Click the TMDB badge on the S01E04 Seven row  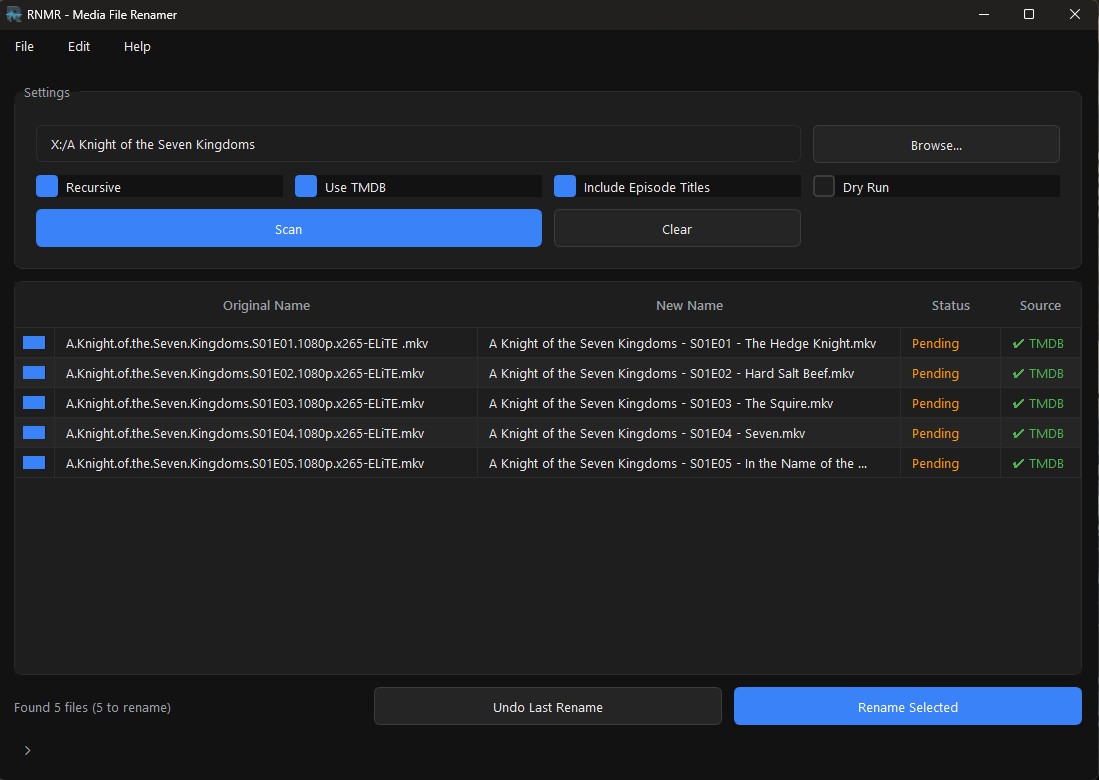(x=1040, y=433)
